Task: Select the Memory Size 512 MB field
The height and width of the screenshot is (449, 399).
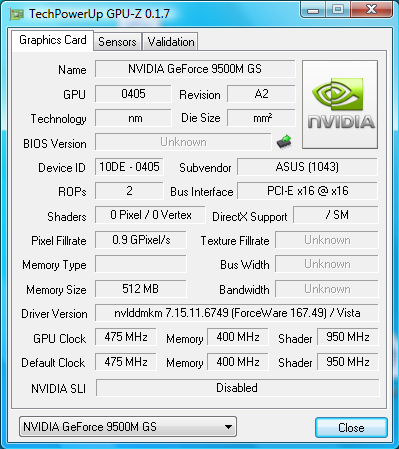Action: click(x=141, y=289)
